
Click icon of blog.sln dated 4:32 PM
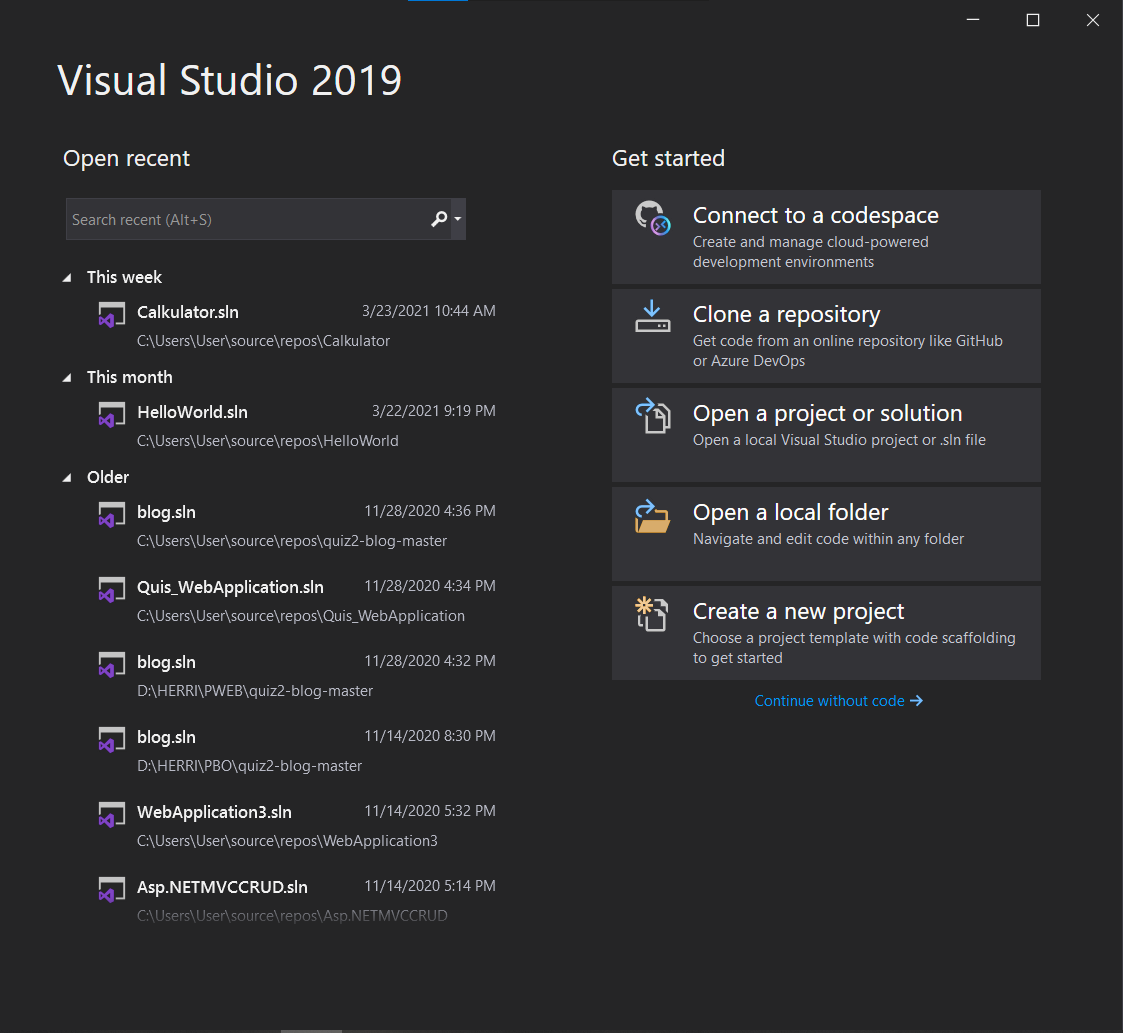pyautogui.click(x=112, y=665)
